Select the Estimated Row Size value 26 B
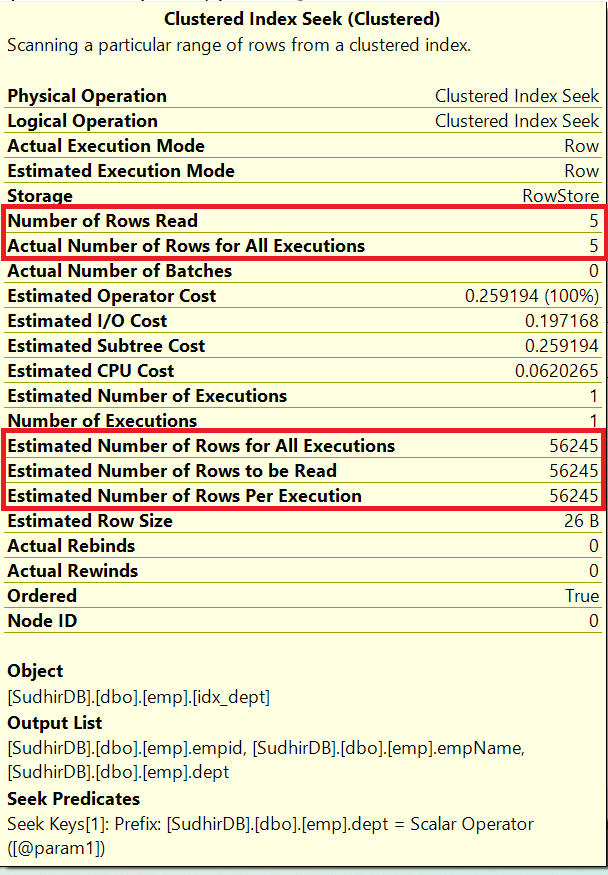Image resolution: width=608 pixels, height=875 pixels. point(581,521)
